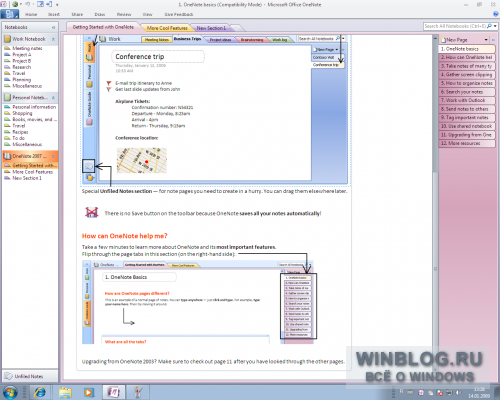Open Internet Explorer from the taskbar
The width and height of the screenshot is (500, 400).
click(40, 392)
